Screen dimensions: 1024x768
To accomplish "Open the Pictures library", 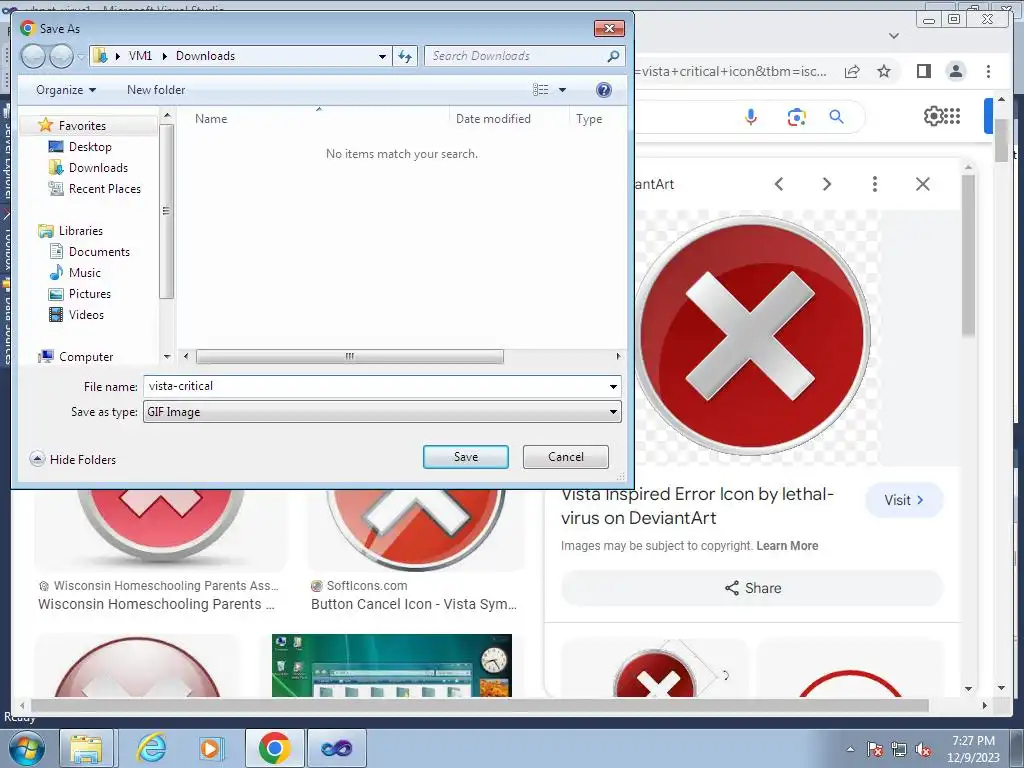I will pyautogui.click(x=89, y=294).
